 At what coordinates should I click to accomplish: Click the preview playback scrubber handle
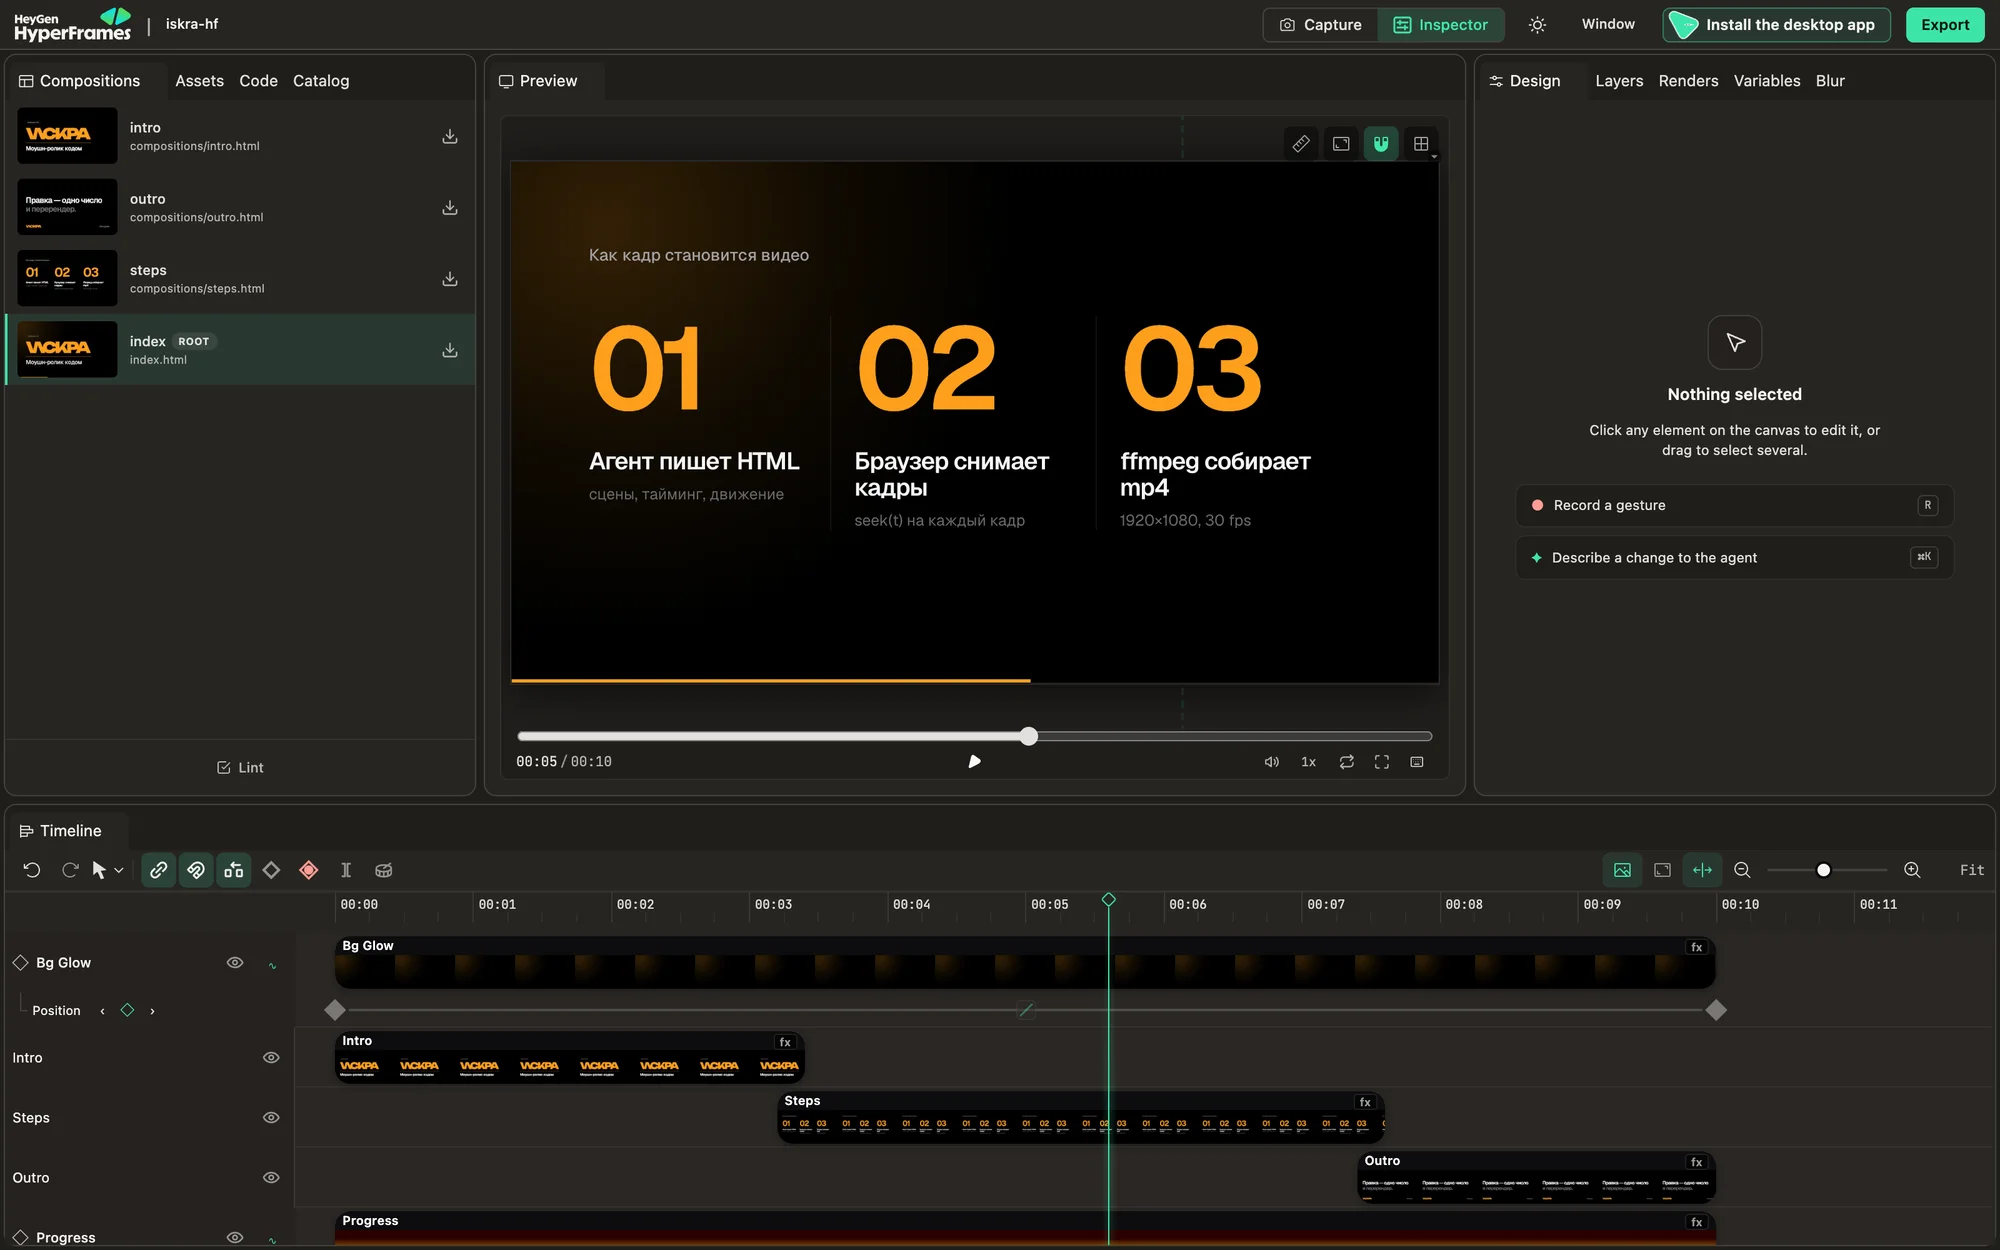point(1029,736)
